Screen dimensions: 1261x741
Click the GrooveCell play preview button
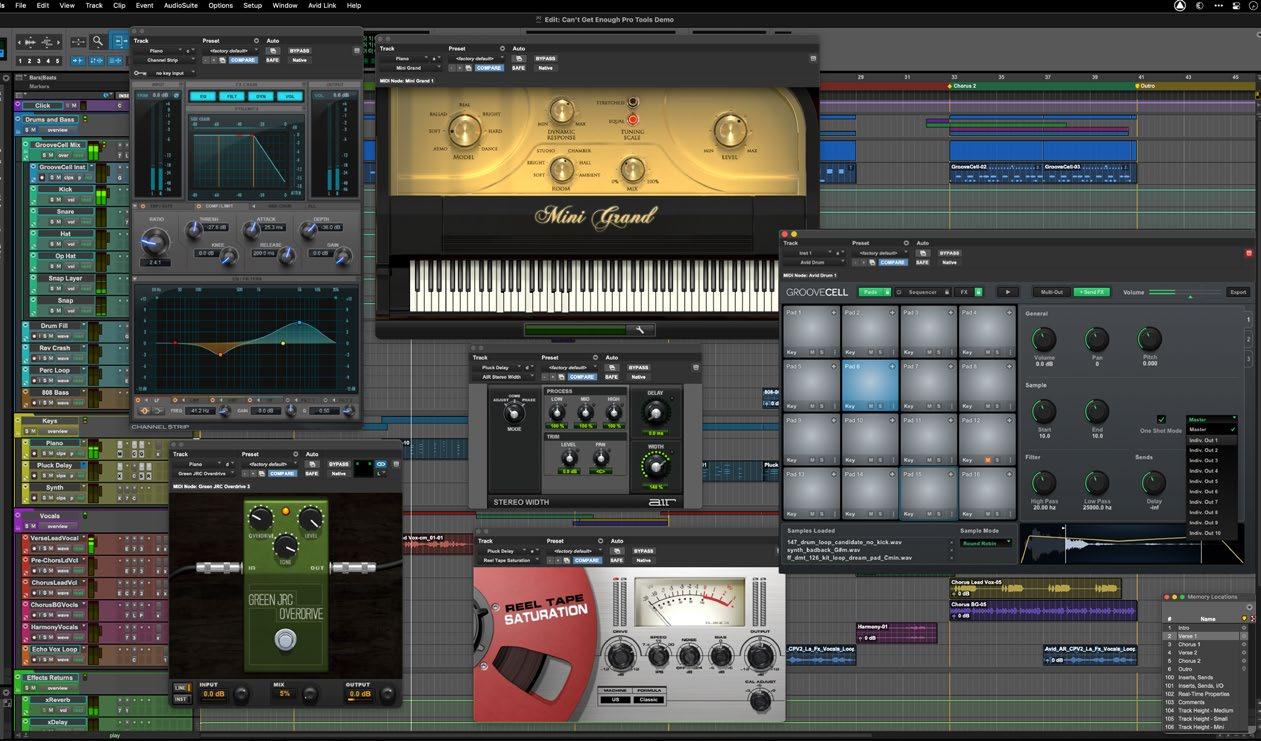[1007, 292]
